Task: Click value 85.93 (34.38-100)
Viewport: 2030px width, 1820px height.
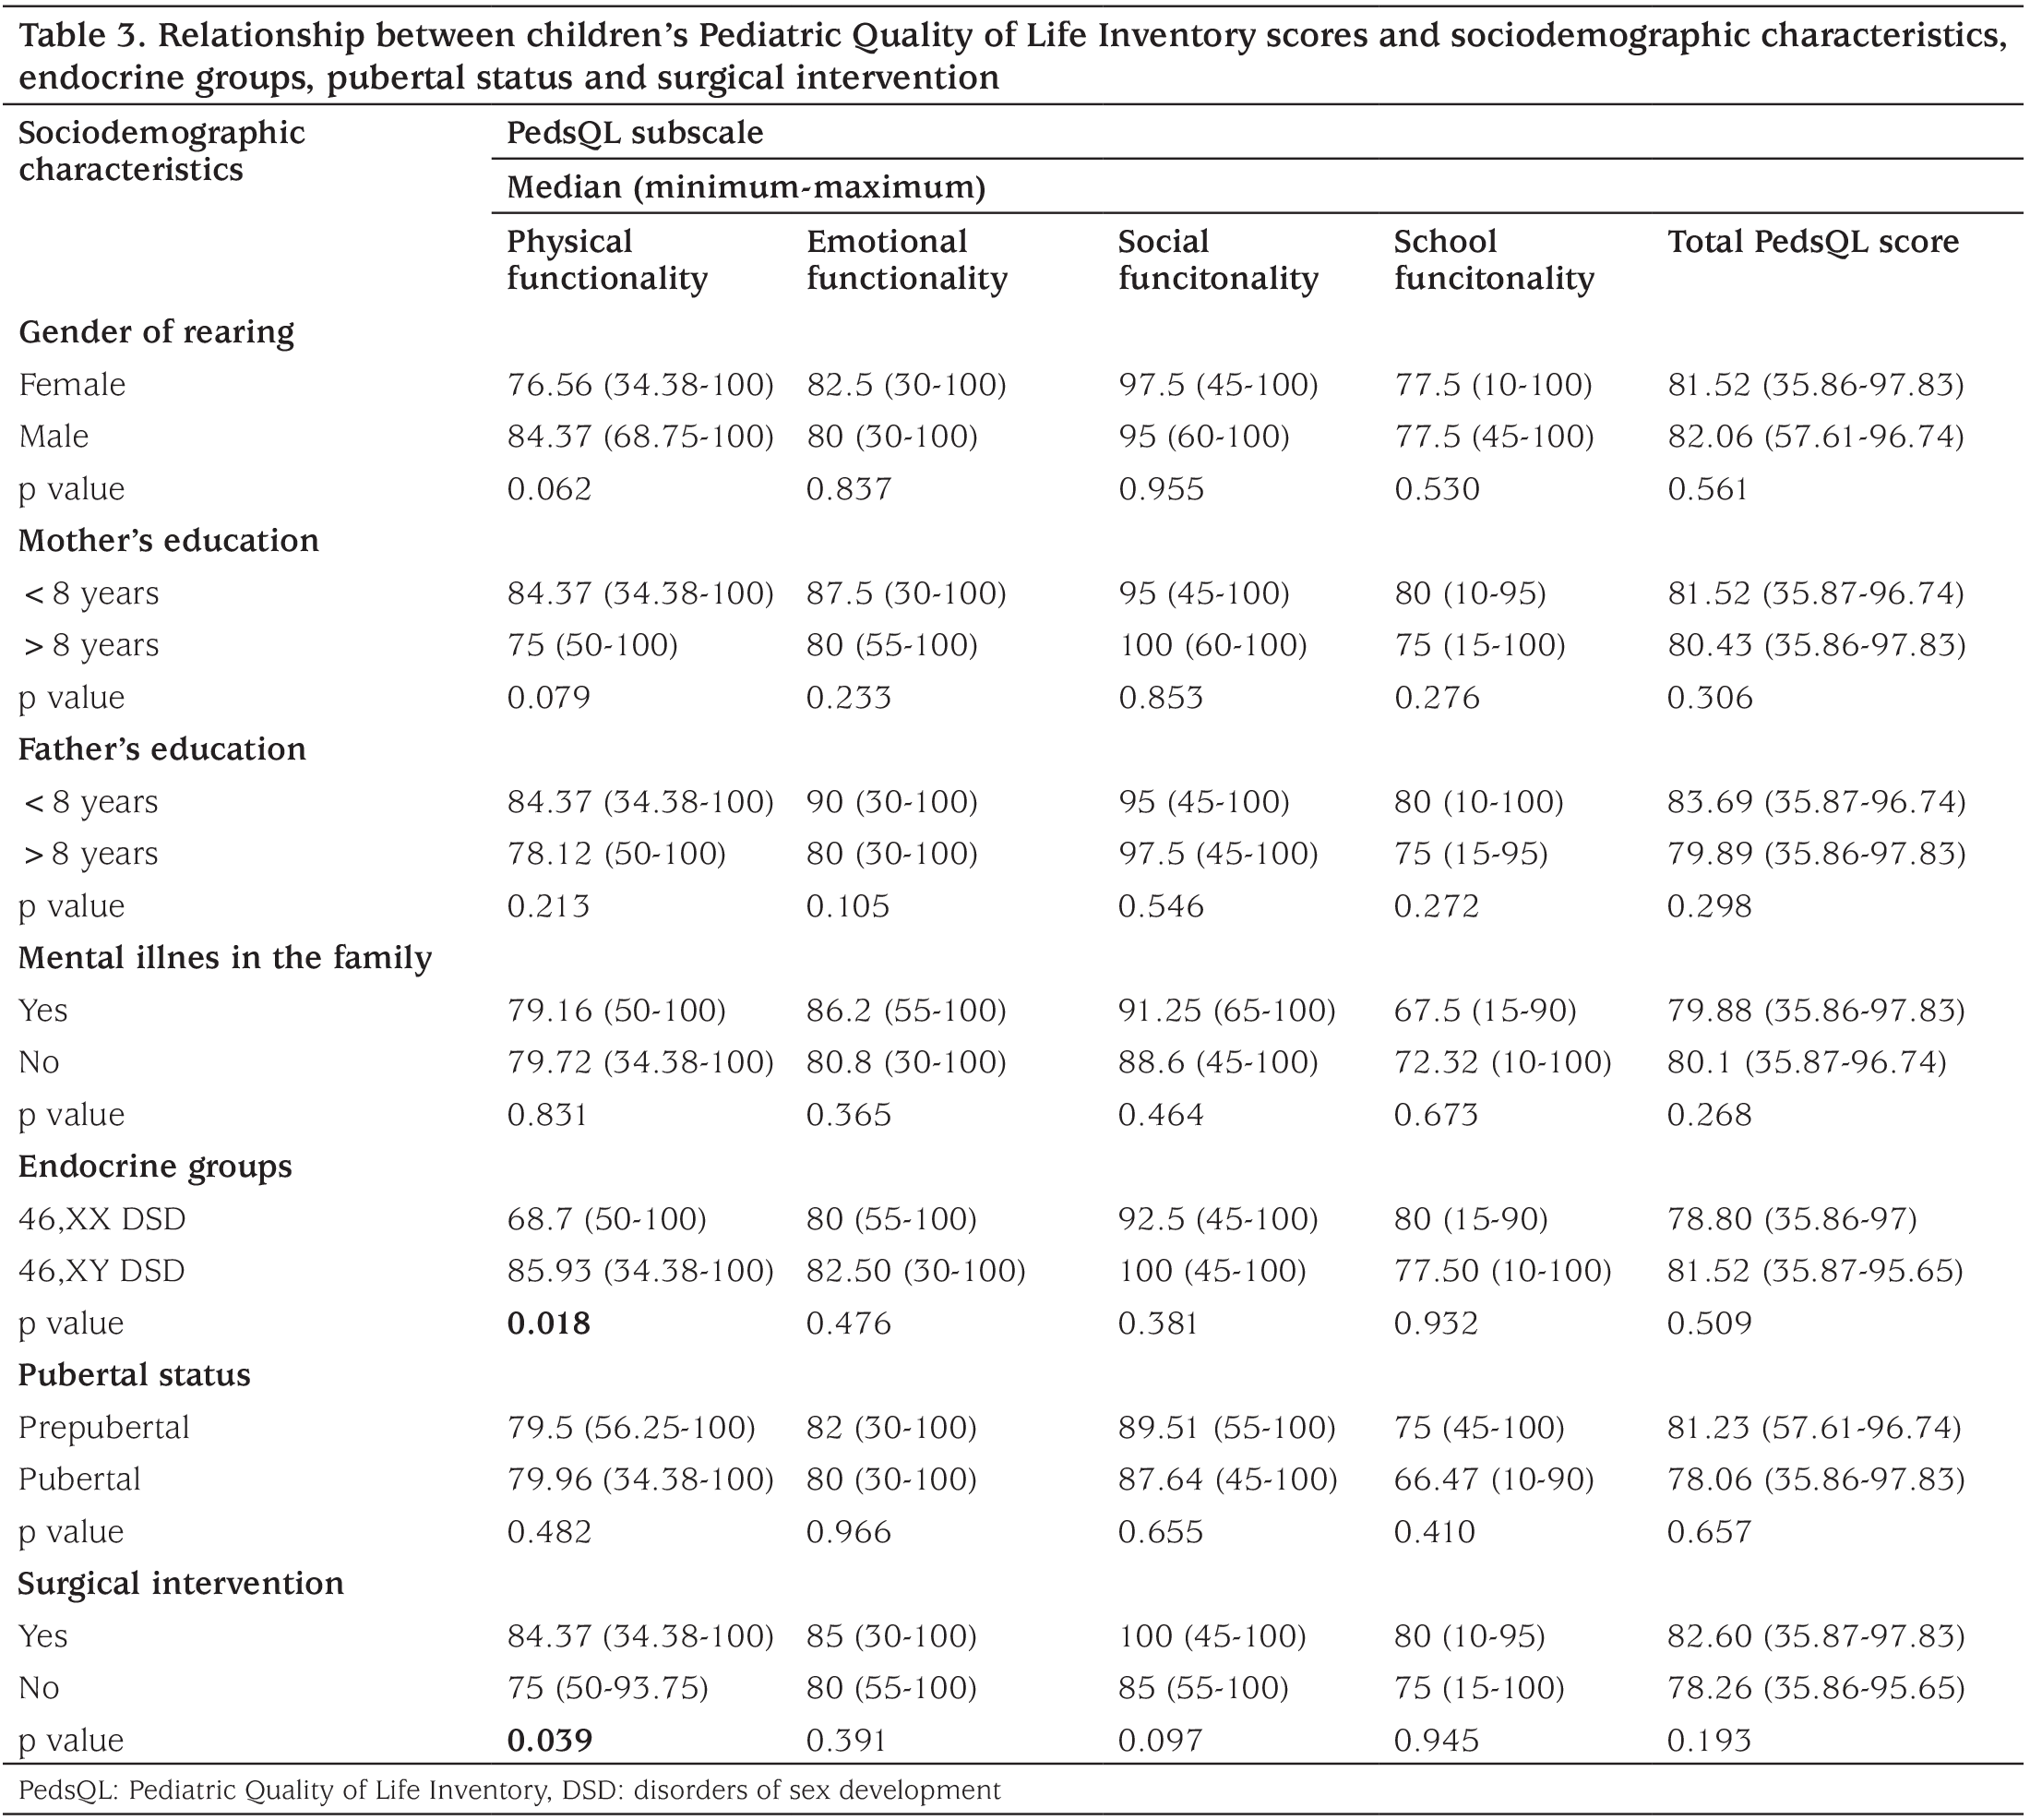Action: (640, 1271)
